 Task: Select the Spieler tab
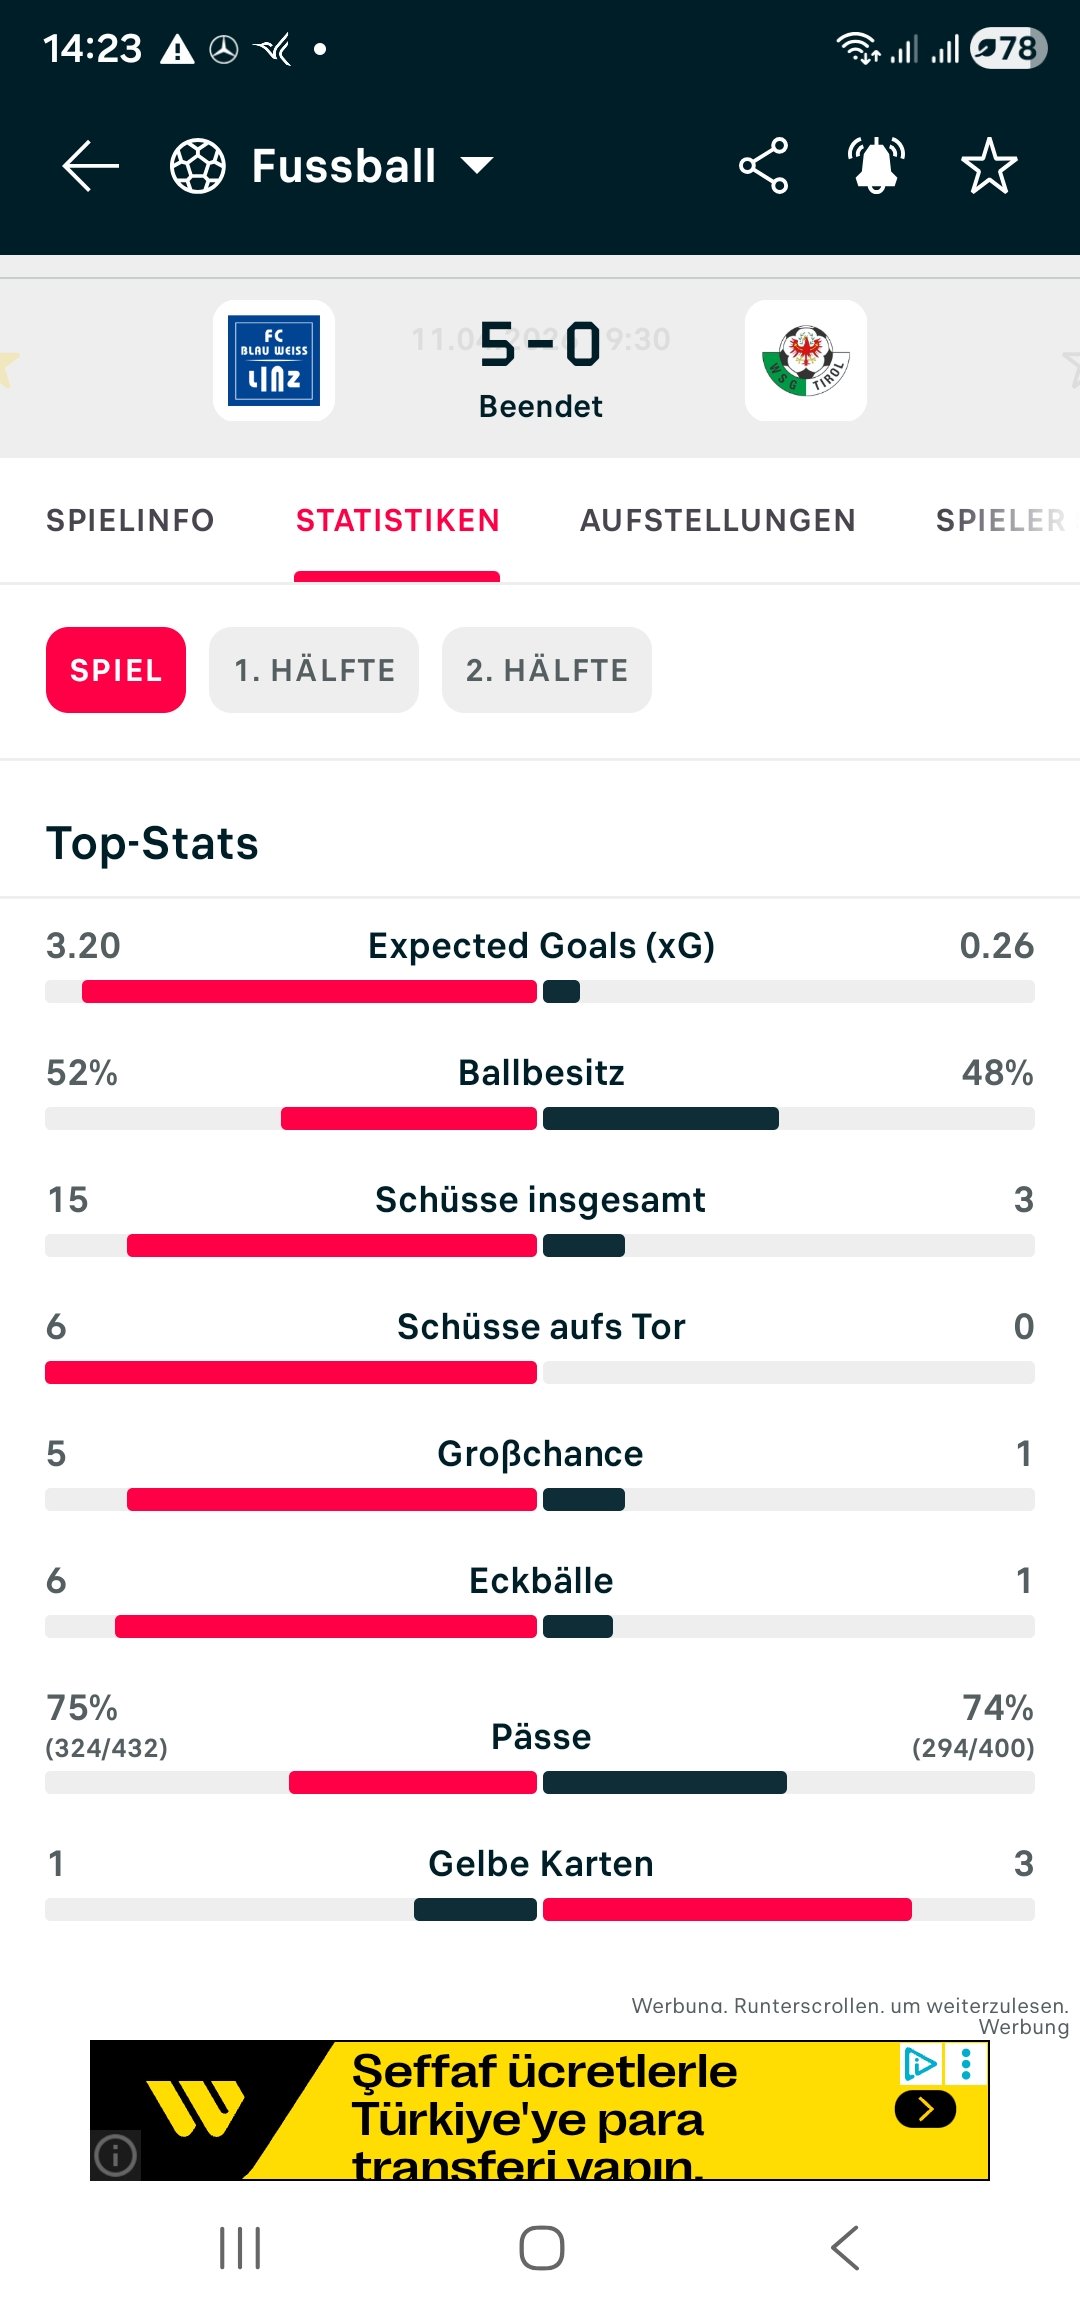click(1000, 521)
